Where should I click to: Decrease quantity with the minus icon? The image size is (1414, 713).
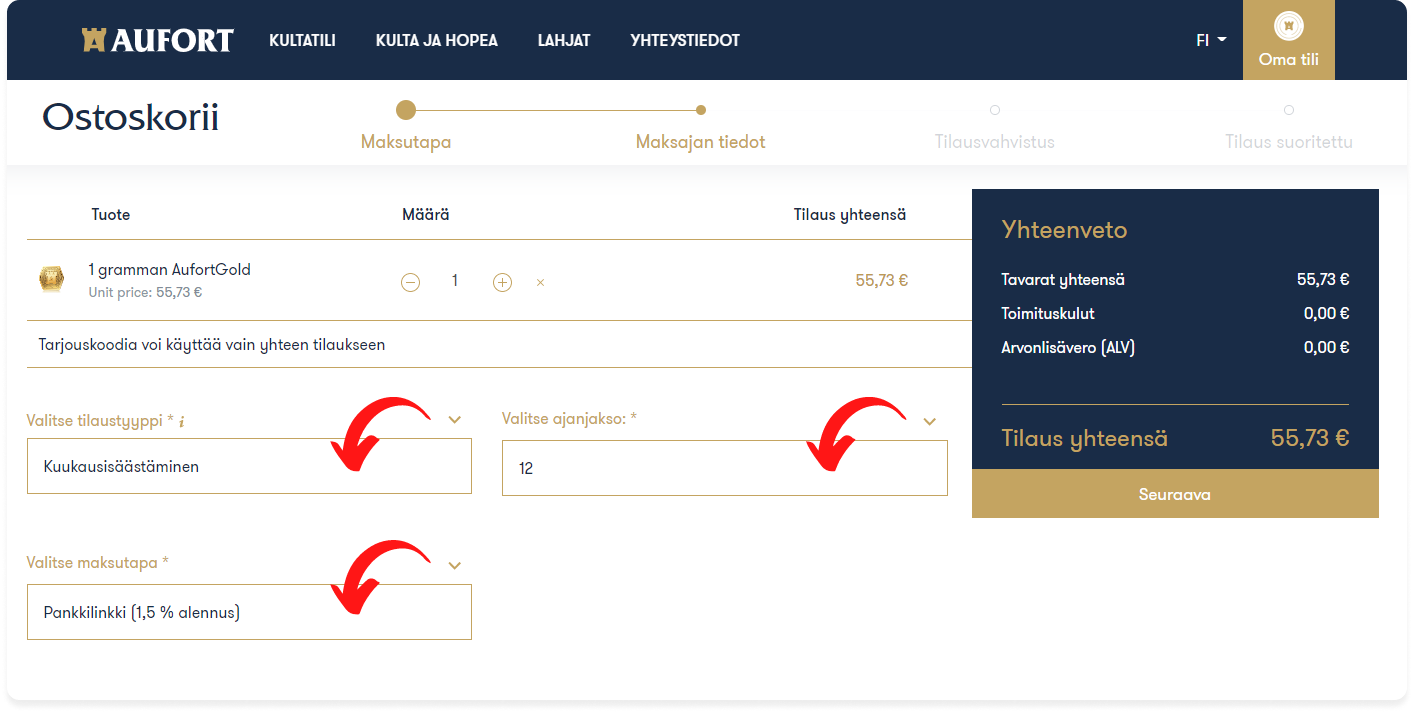pos(410,282)
